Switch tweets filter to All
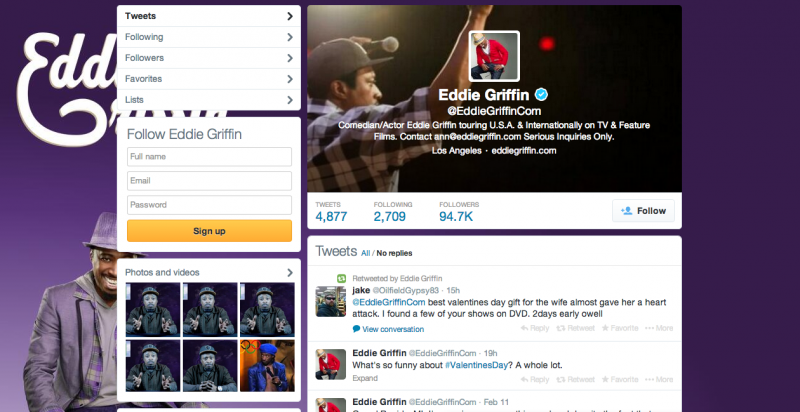 click(x=365, y=253)
